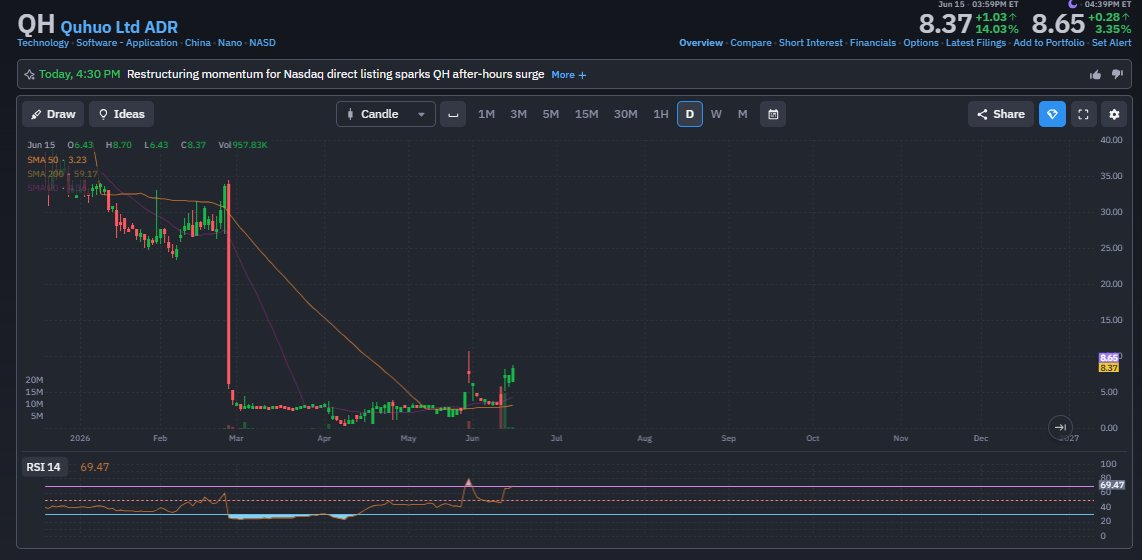This screenshot has width=1142, height=560.
Task: Open the Compare page
Action: click(x=751, y=43)
